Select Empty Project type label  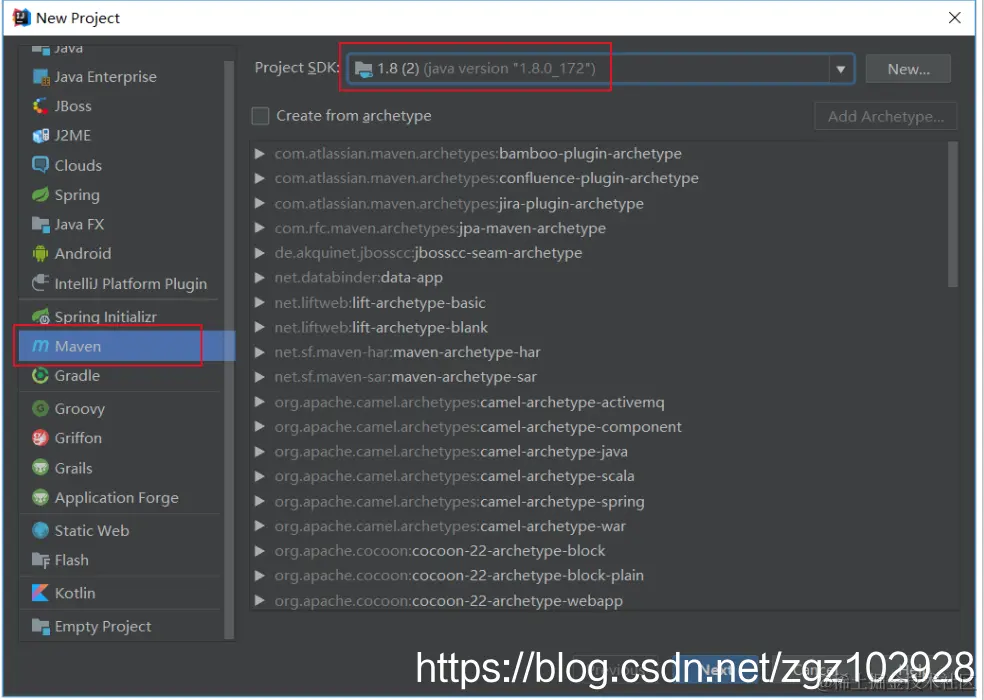[x=103, y=627]
